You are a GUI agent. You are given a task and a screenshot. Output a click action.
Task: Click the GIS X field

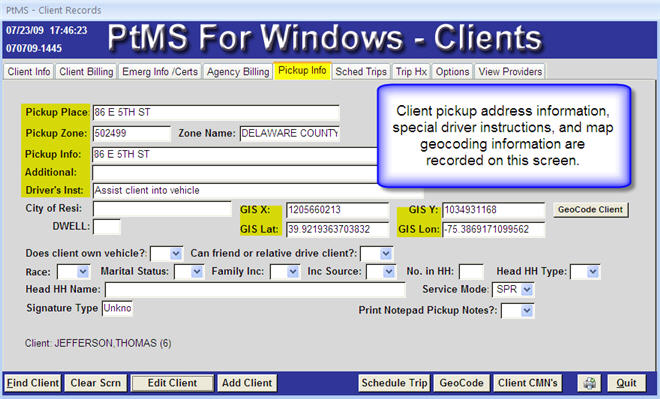[338, 210]
